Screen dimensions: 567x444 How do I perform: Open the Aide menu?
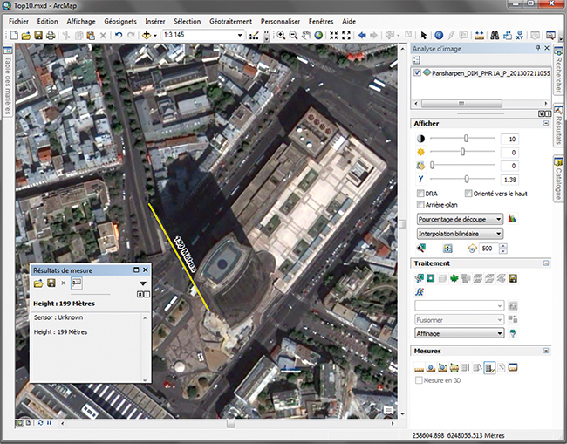(x=349, y=21)
